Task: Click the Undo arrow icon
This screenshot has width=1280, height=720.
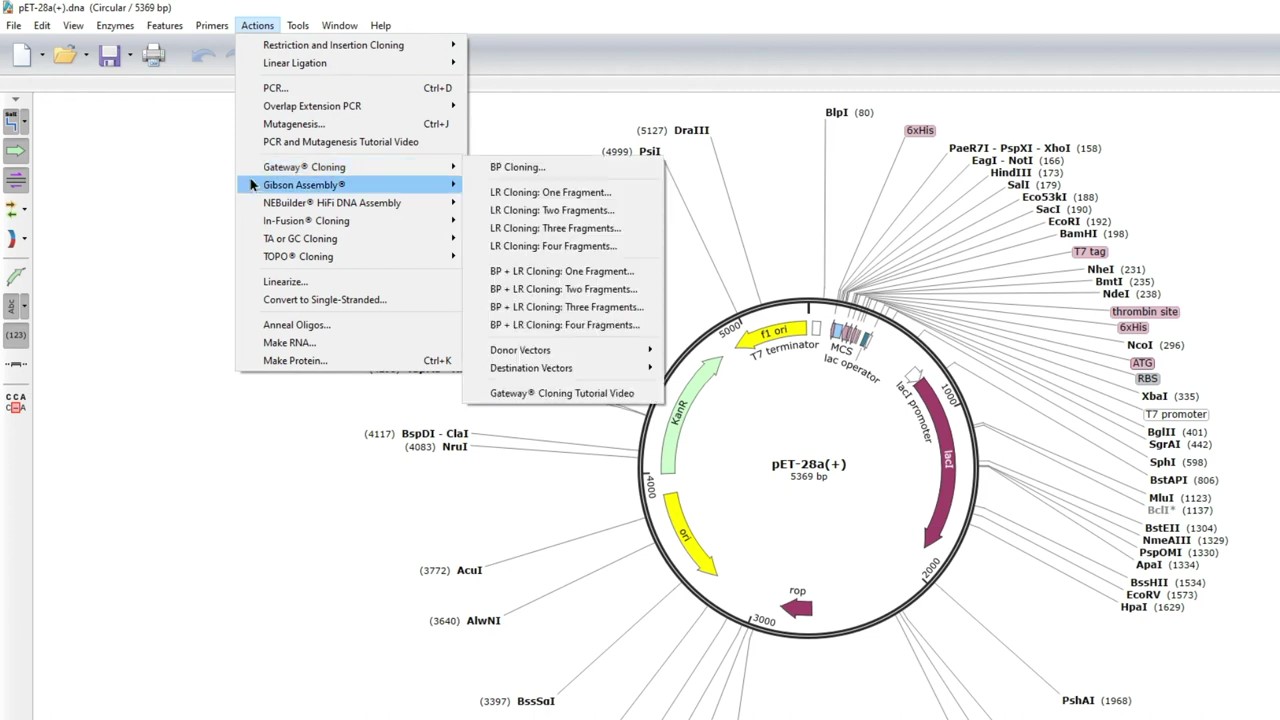Action: point(203,56)
